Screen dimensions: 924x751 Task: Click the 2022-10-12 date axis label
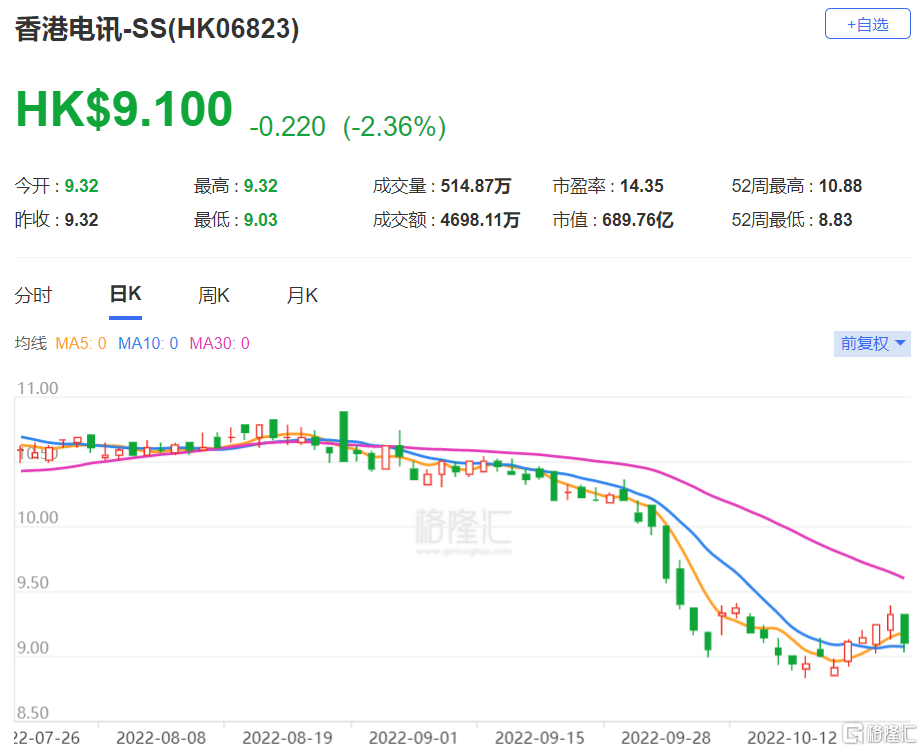coord(792,737)
